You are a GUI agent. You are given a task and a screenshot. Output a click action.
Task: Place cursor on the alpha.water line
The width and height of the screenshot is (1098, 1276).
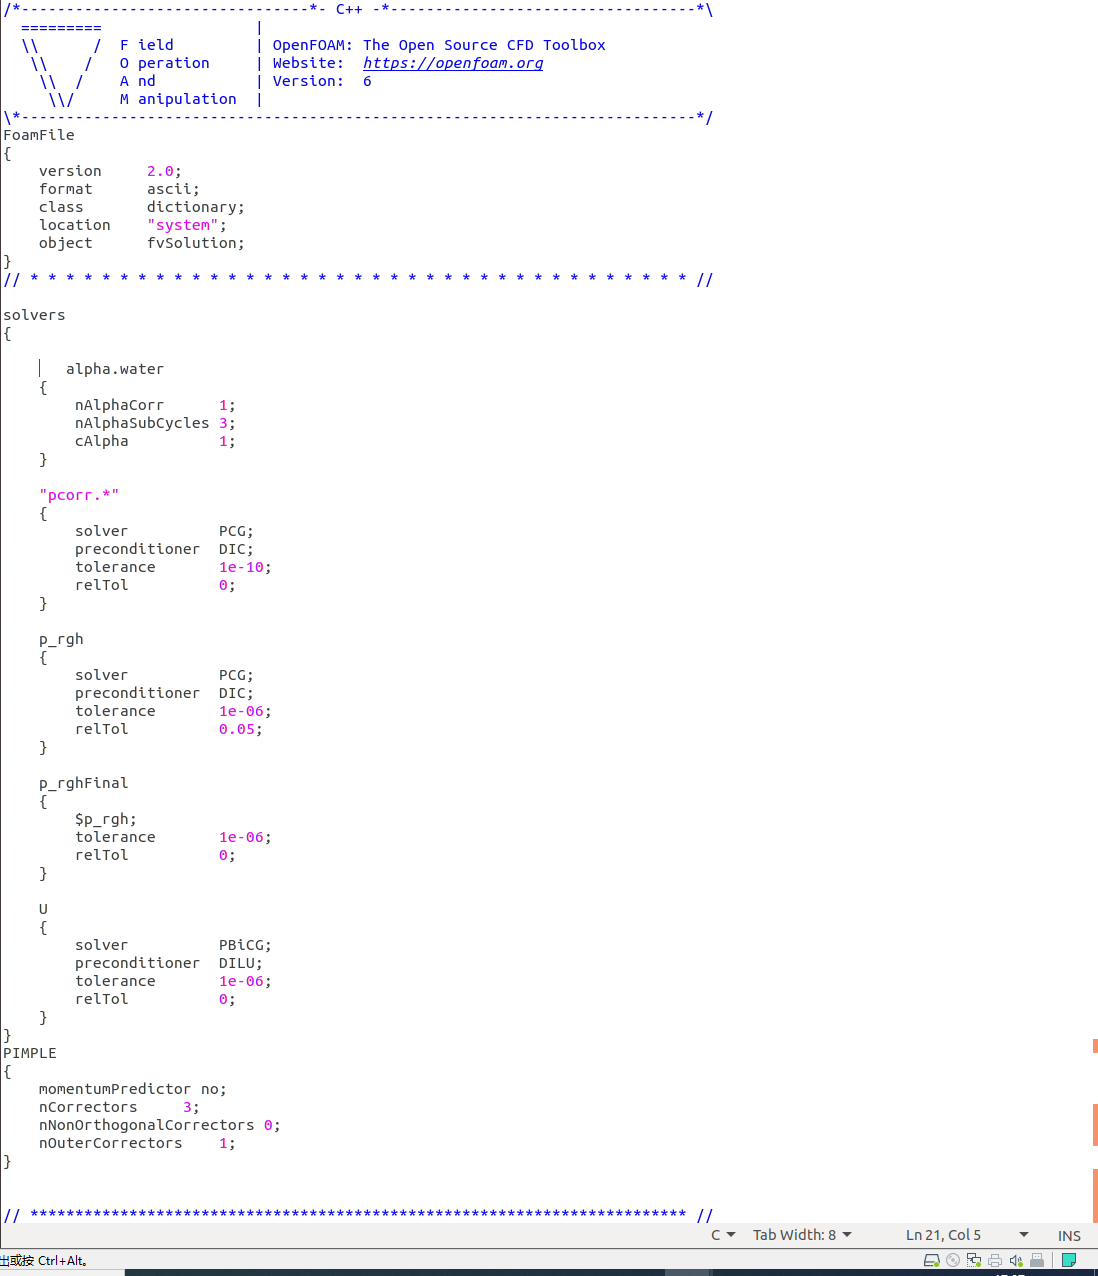pos(115,369)
